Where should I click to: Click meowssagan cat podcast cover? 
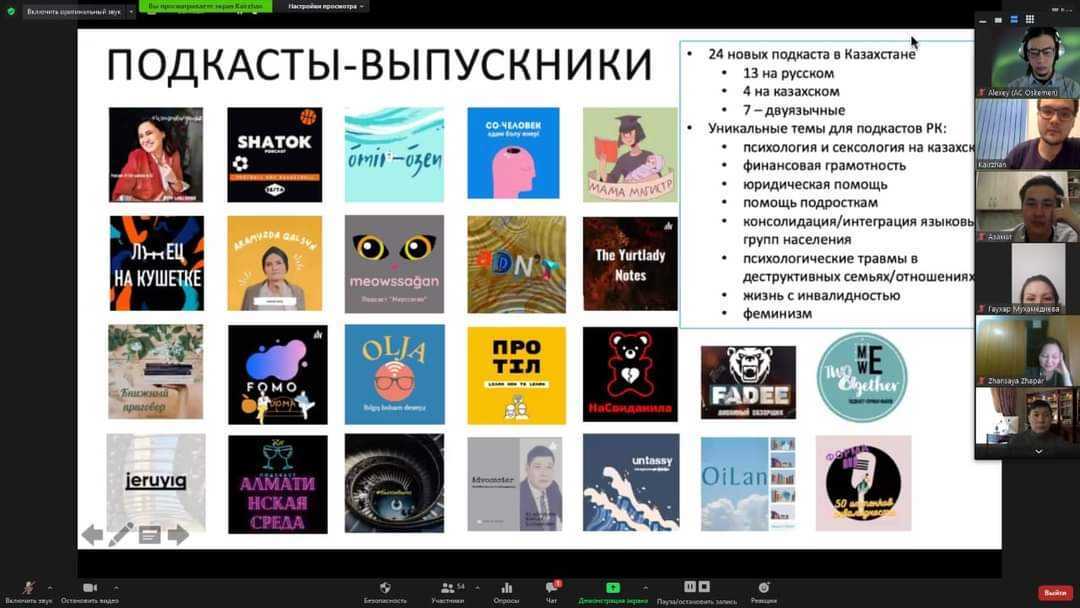(395, 264)
